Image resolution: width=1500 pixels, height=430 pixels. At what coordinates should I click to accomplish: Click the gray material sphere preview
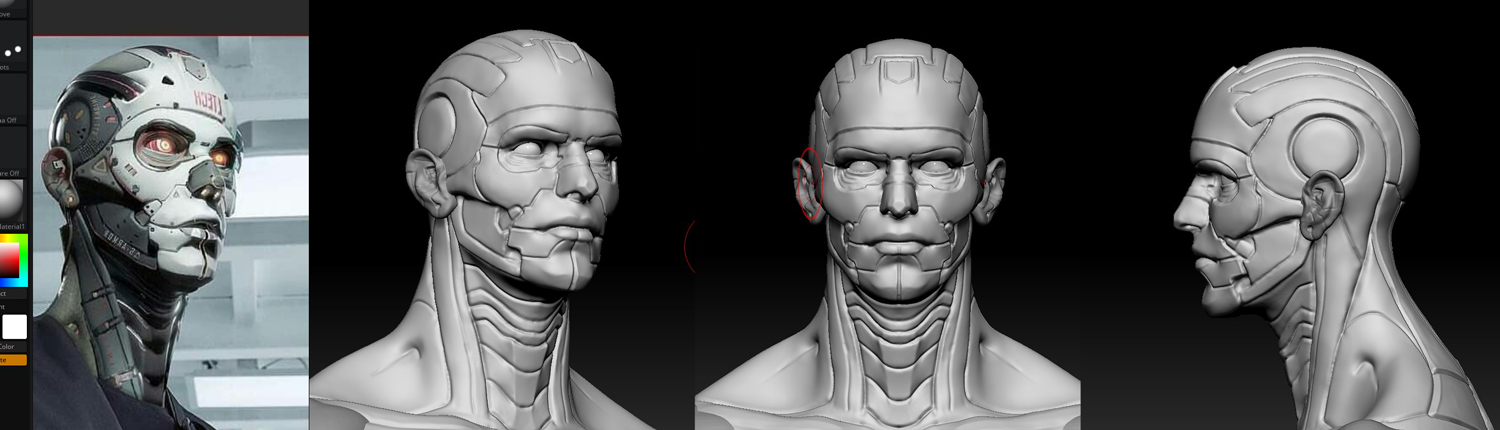coord(13,201)
